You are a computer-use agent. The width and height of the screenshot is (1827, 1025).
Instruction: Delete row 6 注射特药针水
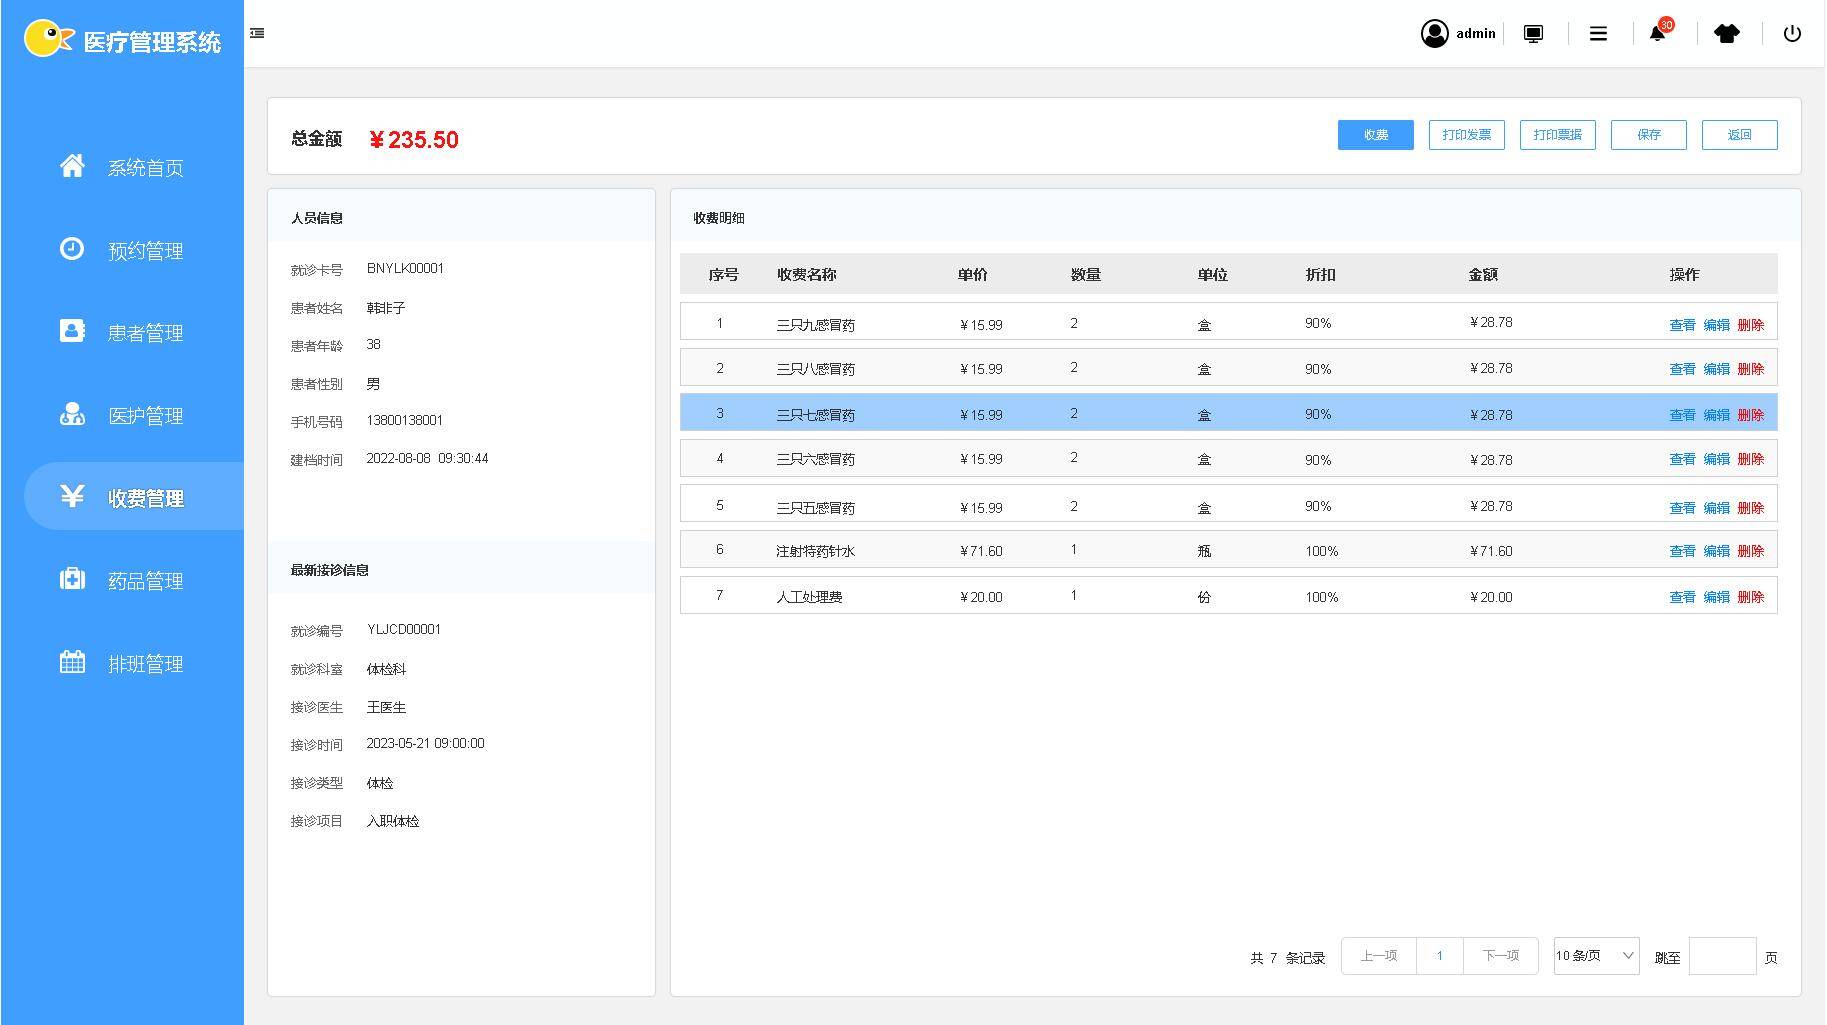1750,551
